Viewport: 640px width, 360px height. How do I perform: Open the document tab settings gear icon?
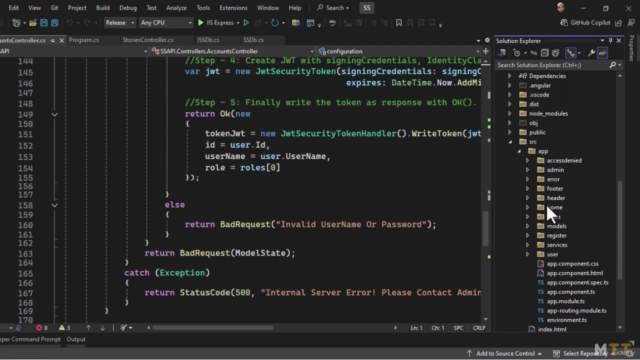click(x=487, y=40)
